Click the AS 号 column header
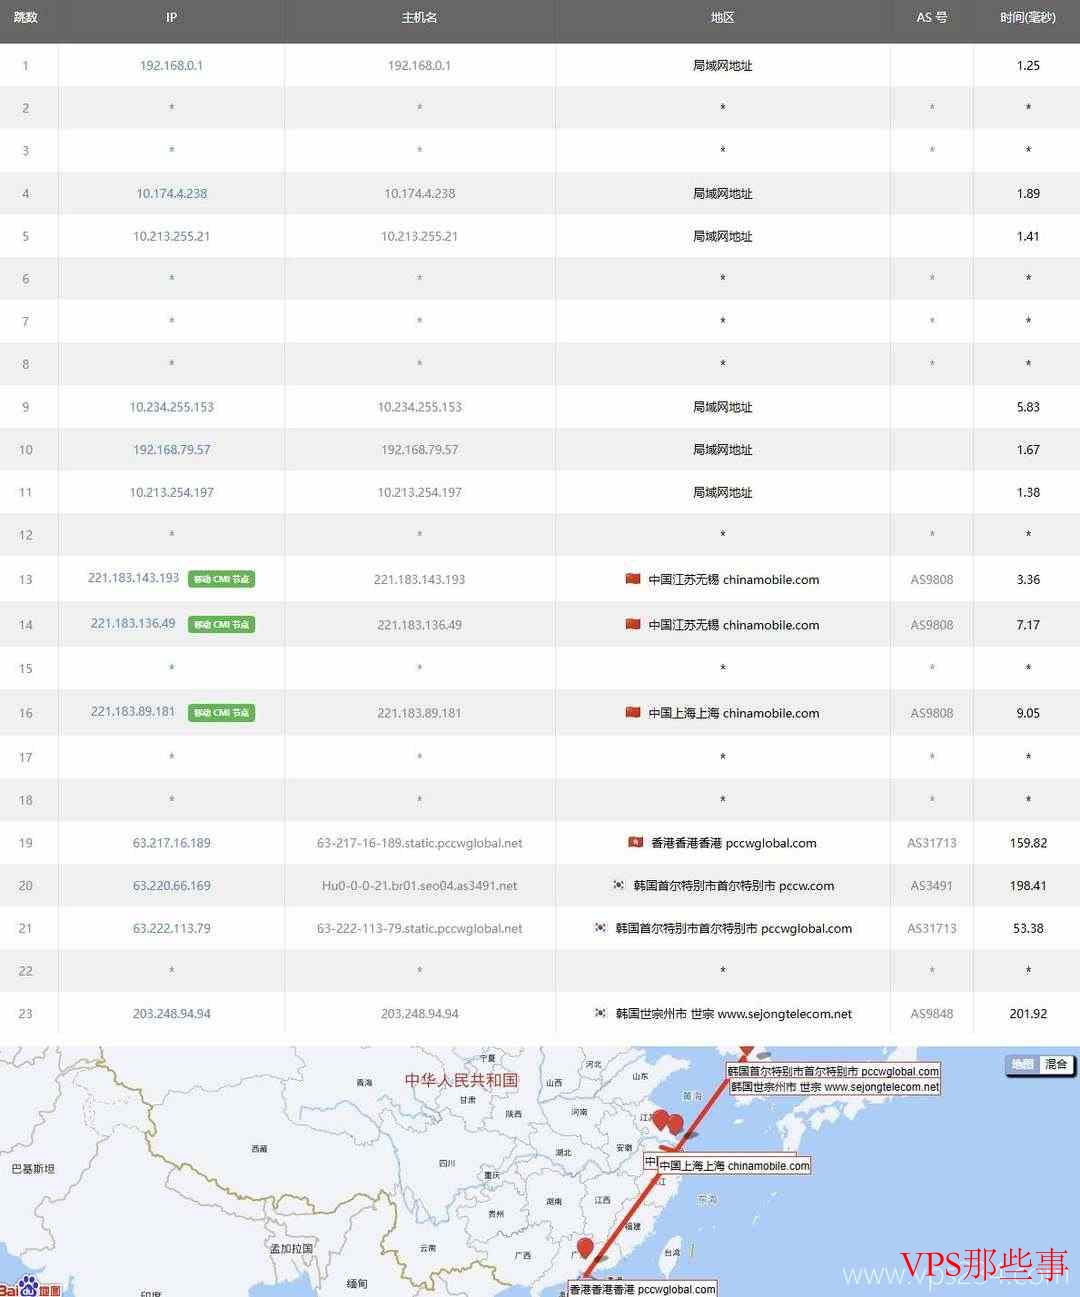Image resolution: width=1080 pixels, height=1297 pixels. click(931, 18)
